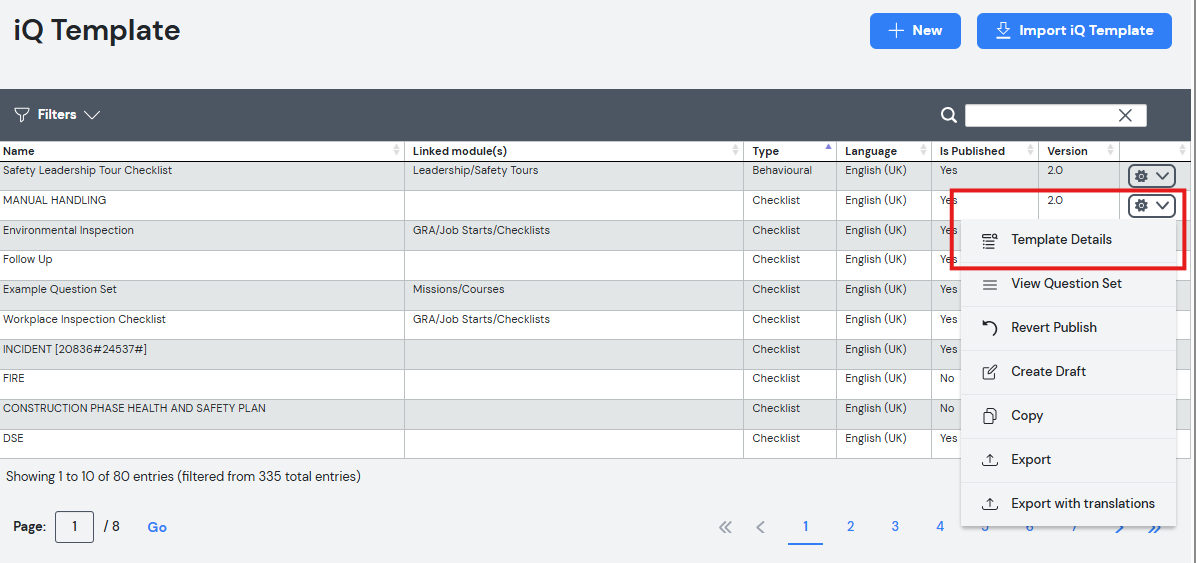Expand the Filters chevron
The width and height of the screenshot is (1196, 563).
92,115
